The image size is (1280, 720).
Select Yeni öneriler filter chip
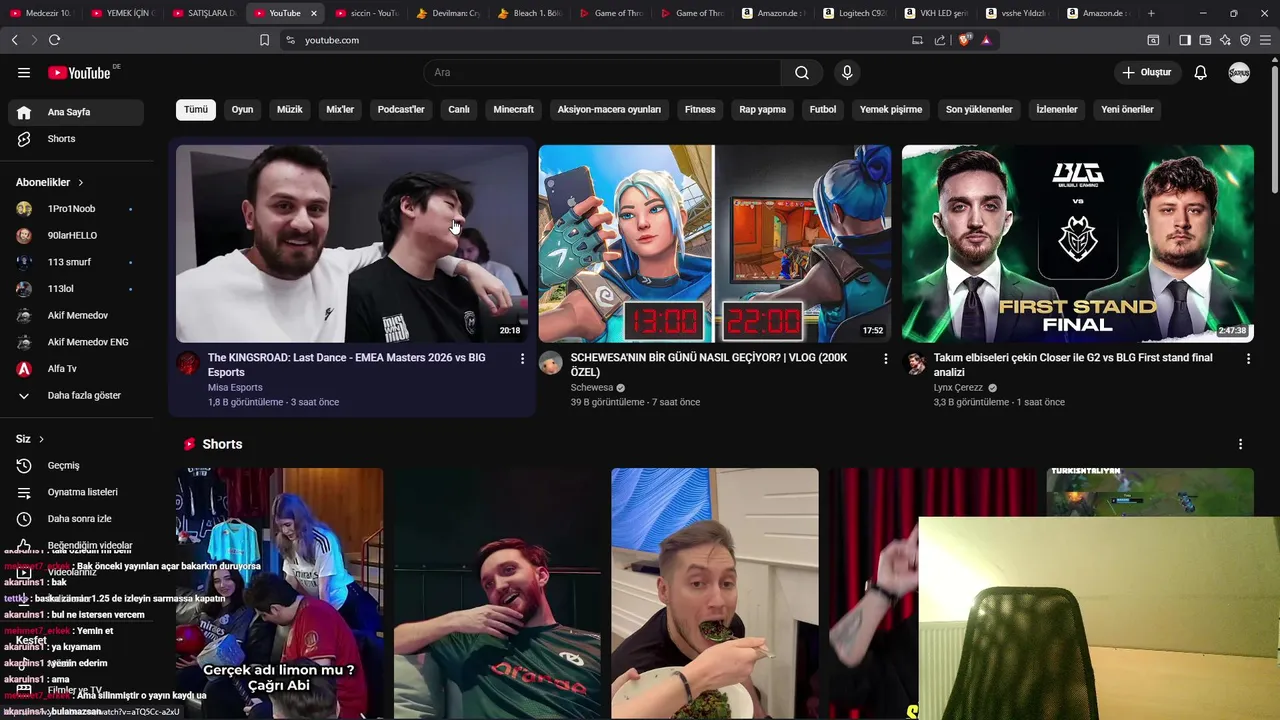tap(1128, 110)
